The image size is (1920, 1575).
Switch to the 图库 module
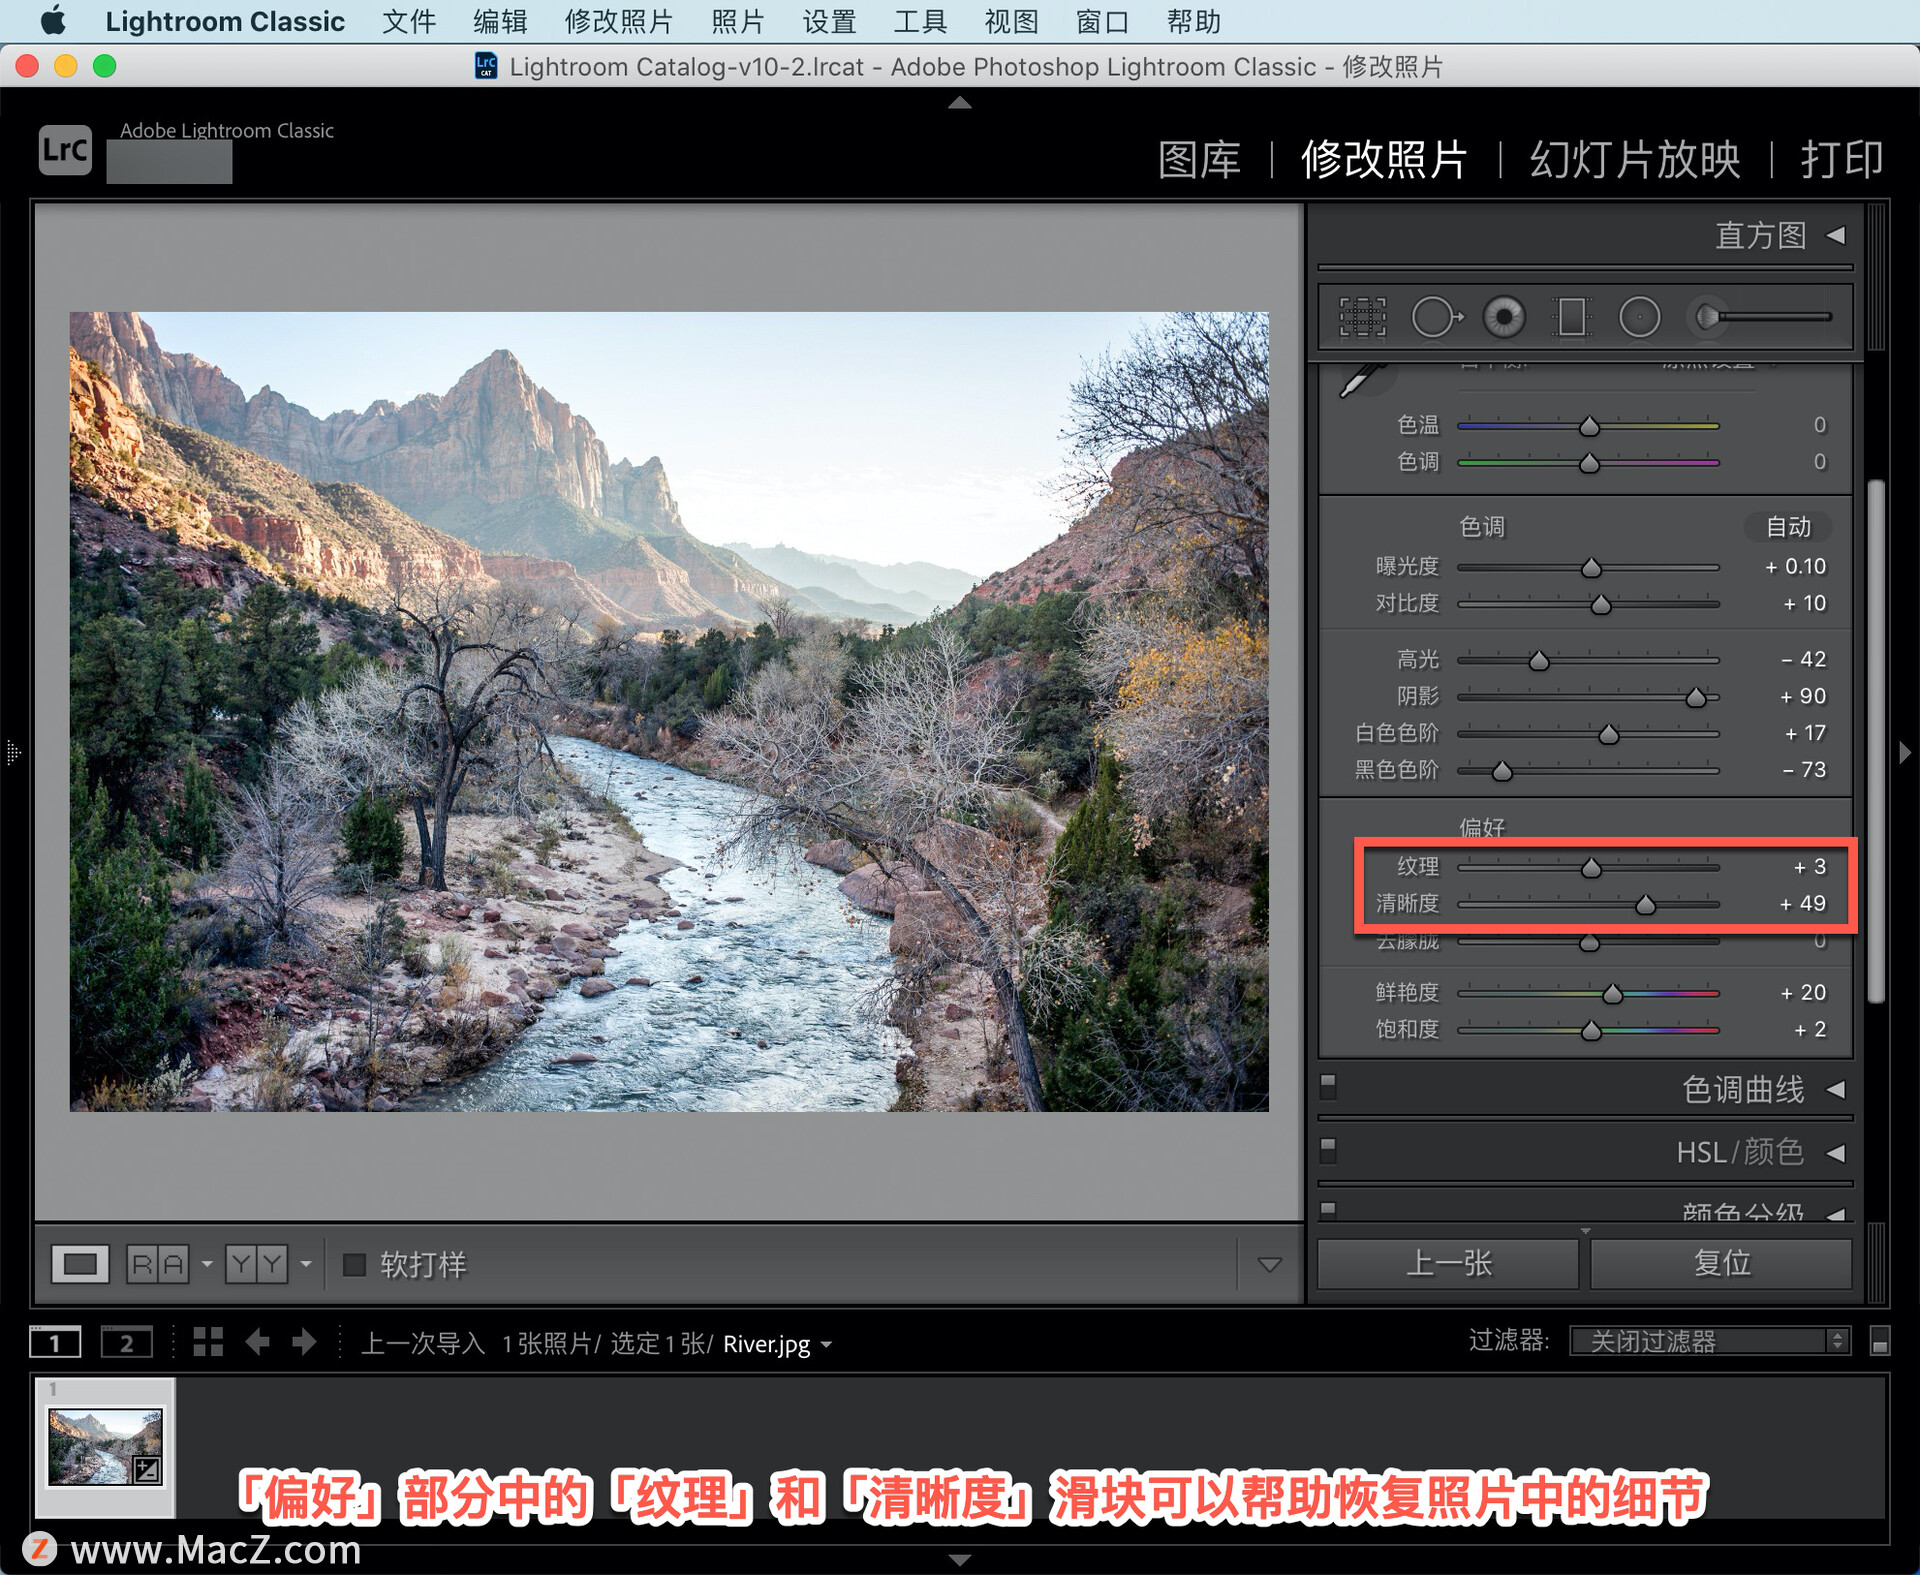coord(1199,160)
